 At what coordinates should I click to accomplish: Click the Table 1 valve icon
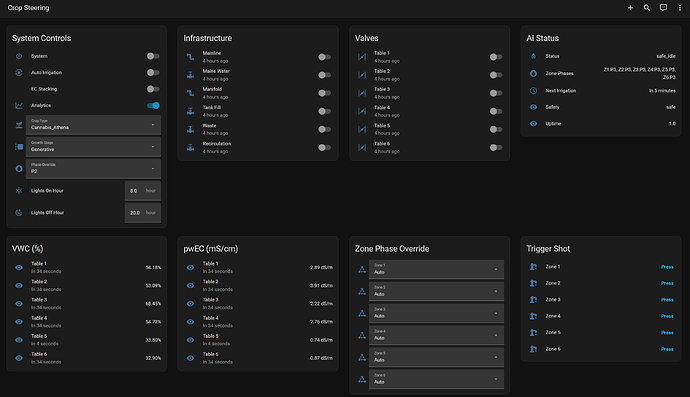pyautogui.click(x=362, y=57)
